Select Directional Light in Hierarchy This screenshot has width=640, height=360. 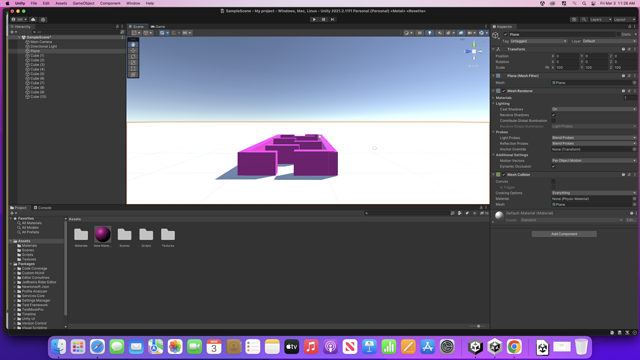point(43,47)
